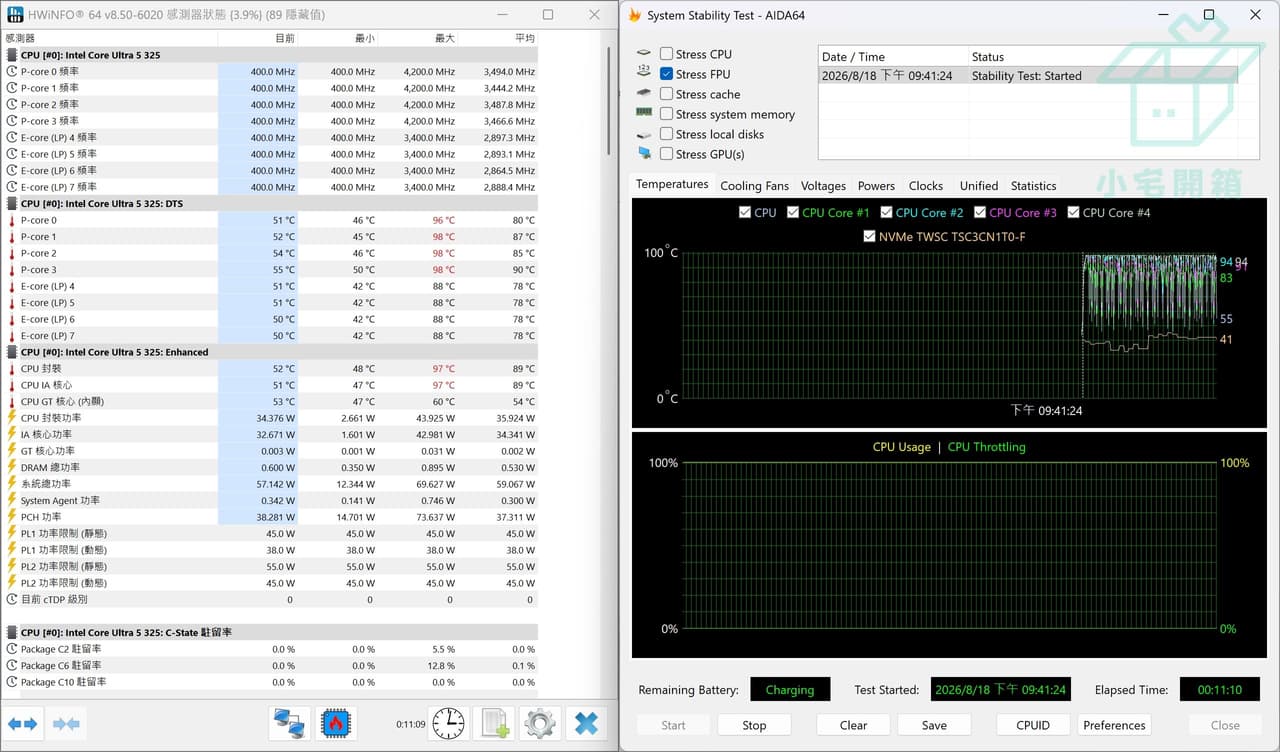This screenshot has height=752, width=1280.
Task: Click the clock timer reset icon
Action: tap(448, 723)
